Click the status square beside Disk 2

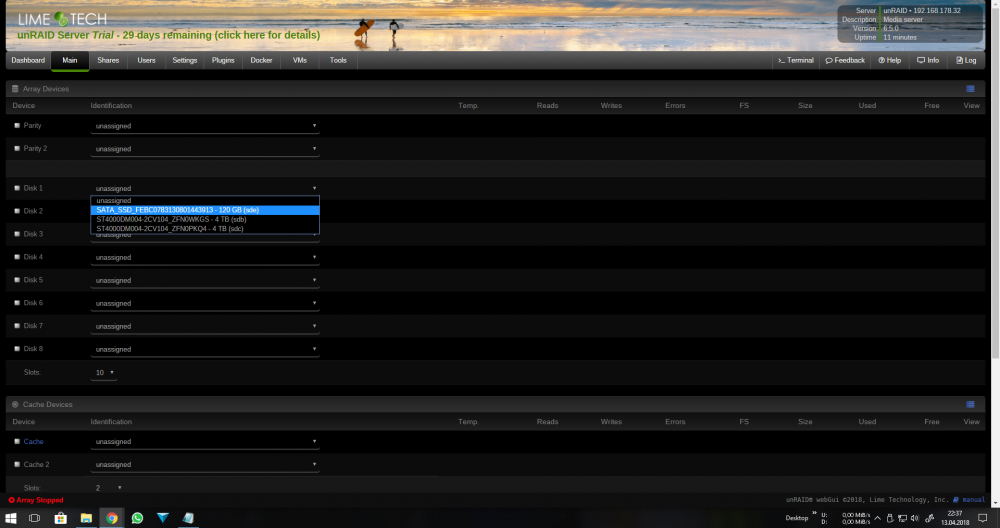click(17, 211)
